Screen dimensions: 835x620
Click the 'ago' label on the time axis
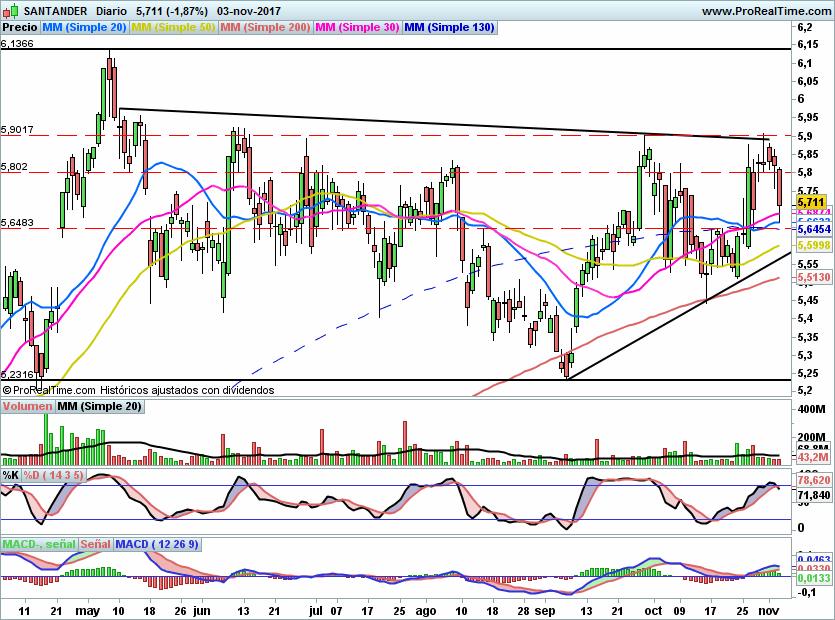coord(425,611)
